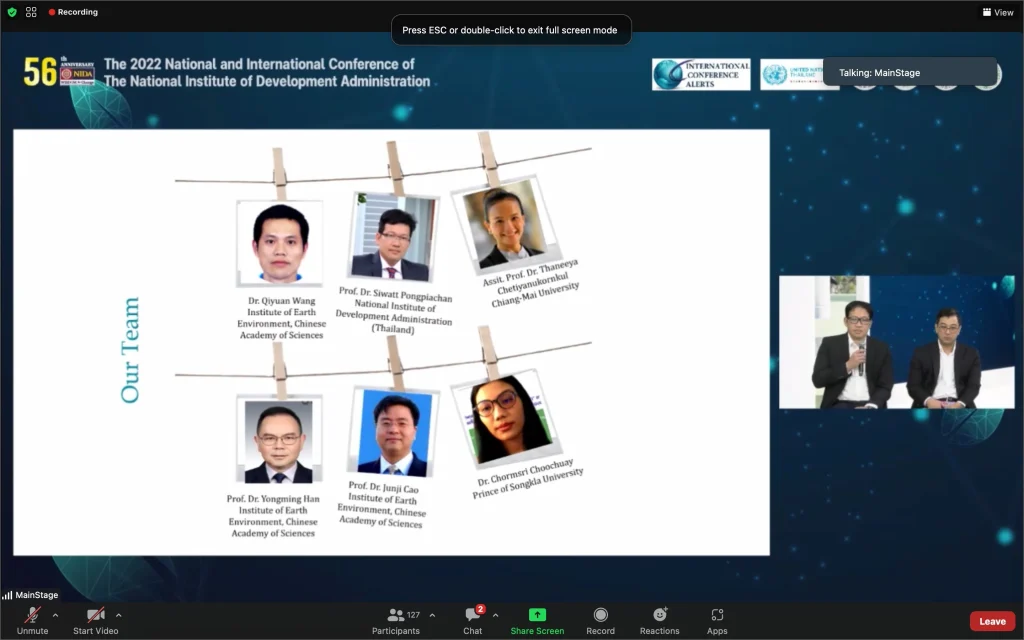
Task: Click the International Conference Alerts logo
Action: click(x=701, y=74)
